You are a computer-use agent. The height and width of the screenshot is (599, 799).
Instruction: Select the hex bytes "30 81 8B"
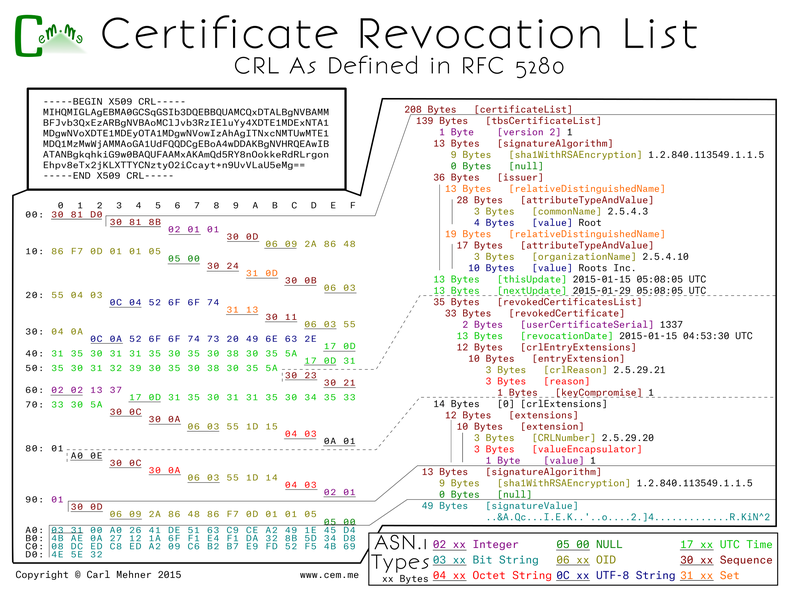pyautogui.click(x=135, y=222)
